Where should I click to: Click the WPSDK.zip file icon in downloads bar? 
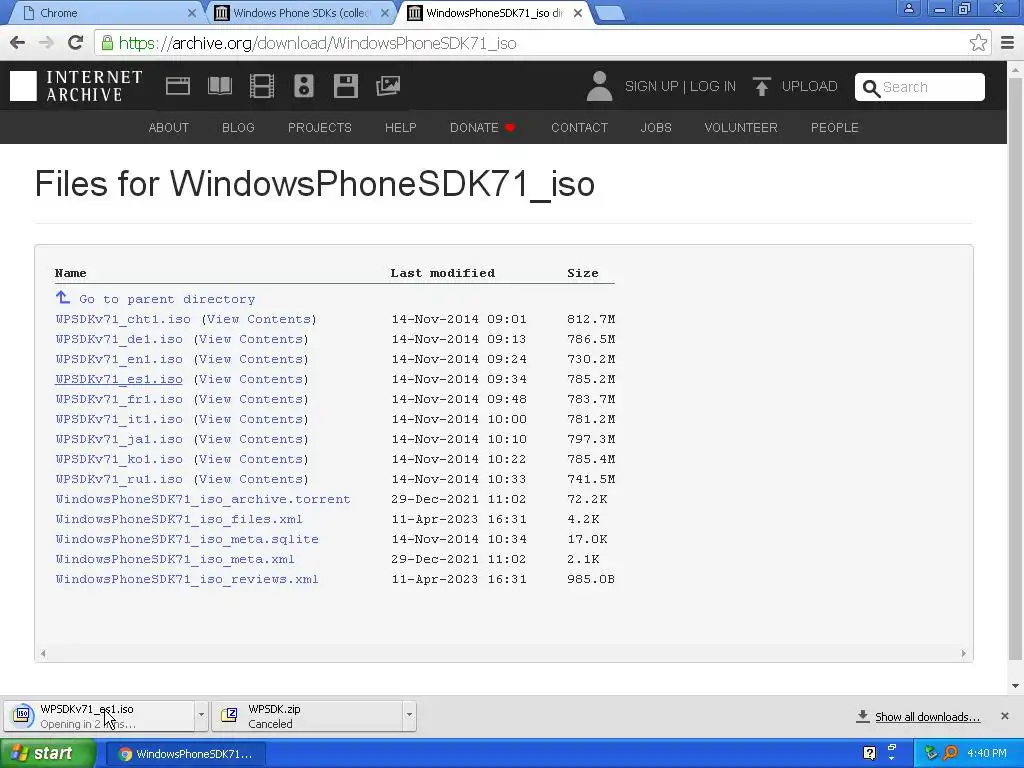coord(229,715)
